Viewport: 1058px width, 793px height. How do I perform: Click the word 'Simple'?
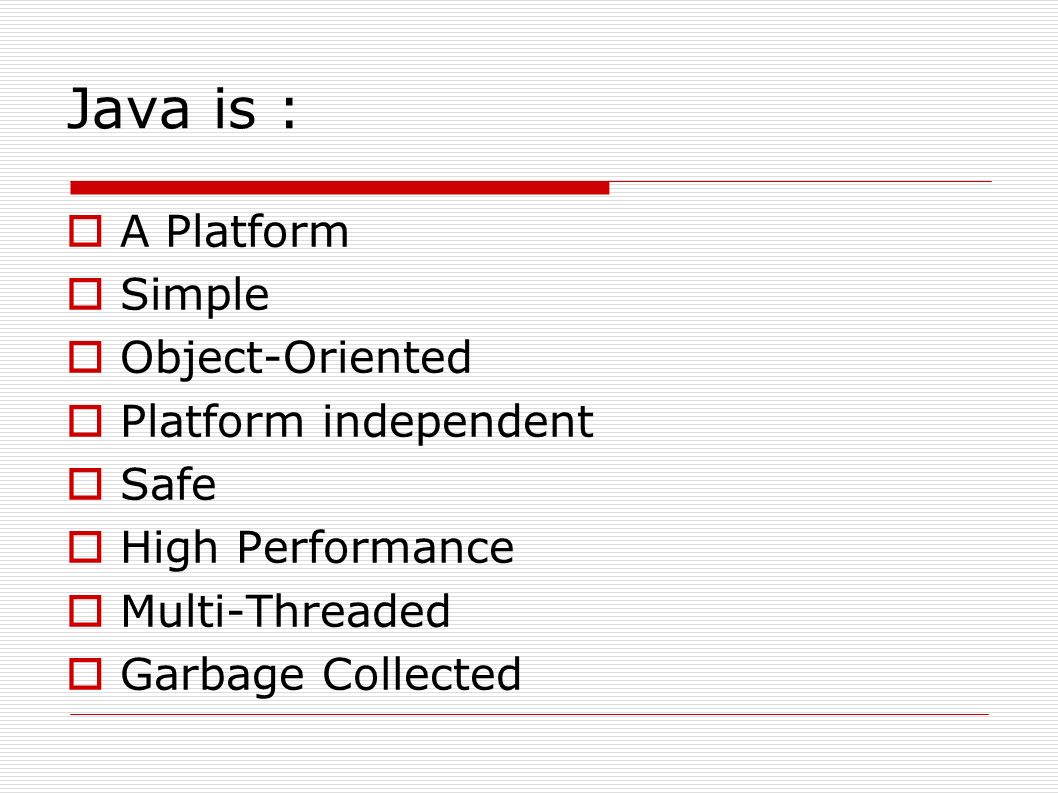coord(195,296)
